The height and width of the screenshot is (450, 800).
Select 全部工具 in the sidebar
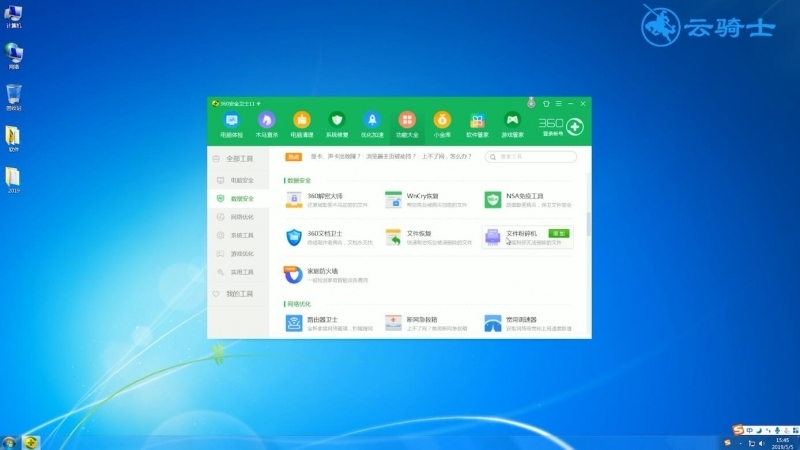(238, 159)
